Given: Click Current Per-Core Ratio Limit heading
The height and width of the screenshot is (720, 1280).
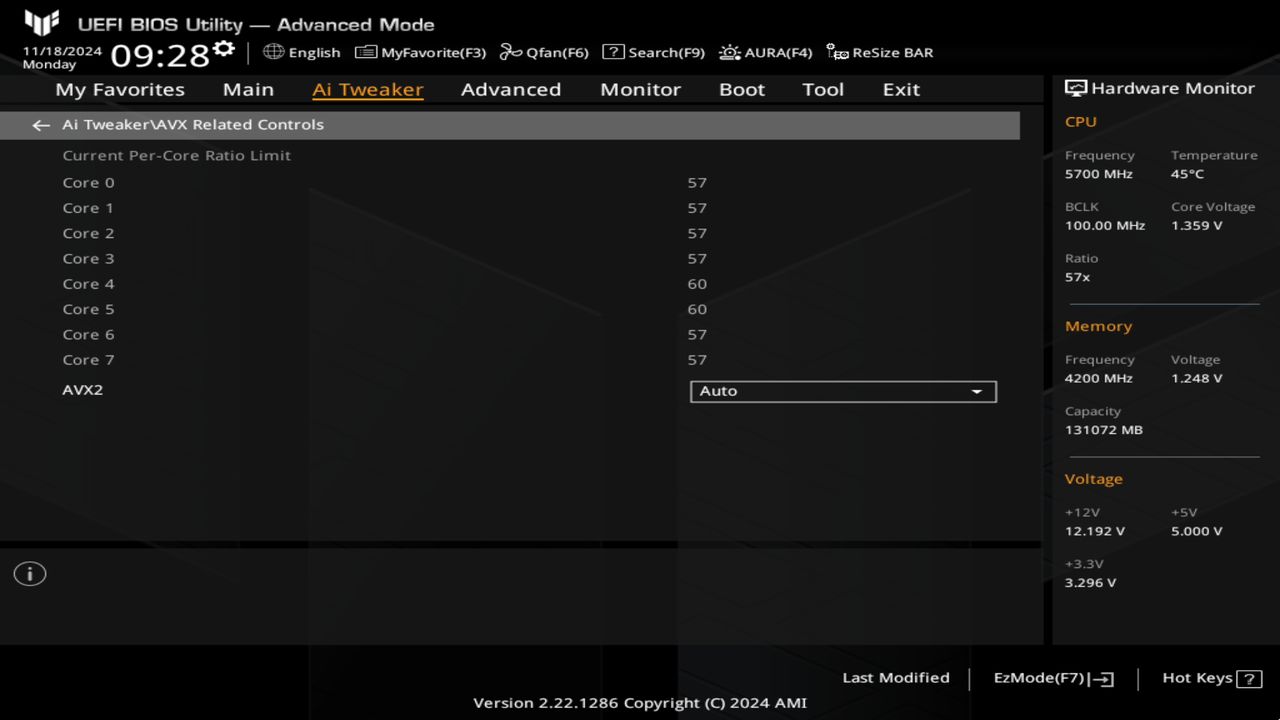Looking at the screenshot, I should pos(177,156).
